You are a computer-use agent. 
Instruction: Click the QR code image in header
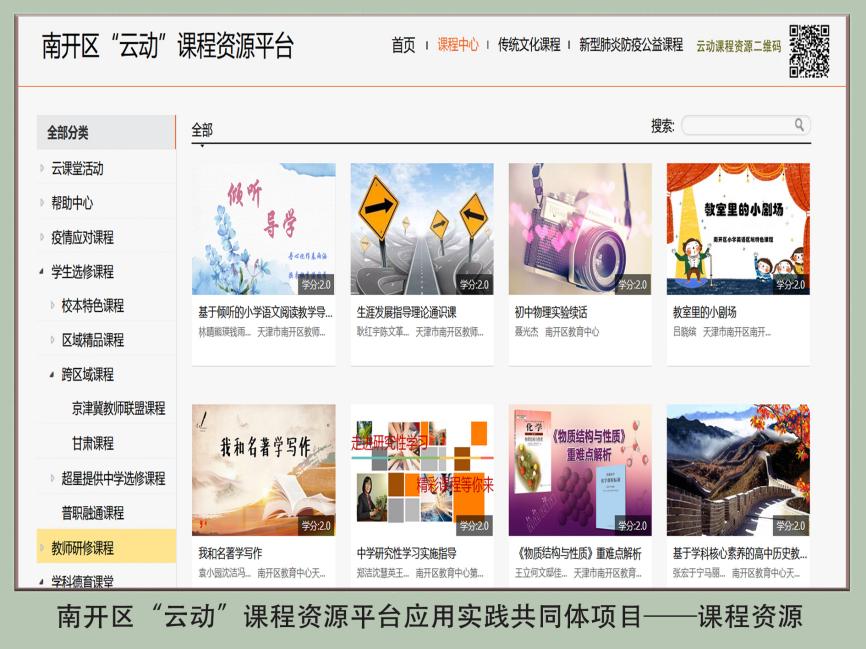809,50
